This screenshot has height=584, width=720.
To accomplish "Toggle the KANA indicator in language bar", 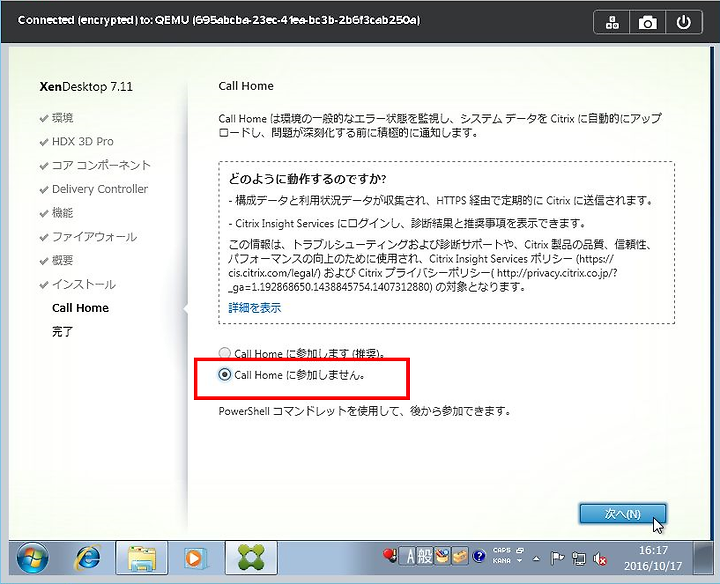I will coord(501,561).
